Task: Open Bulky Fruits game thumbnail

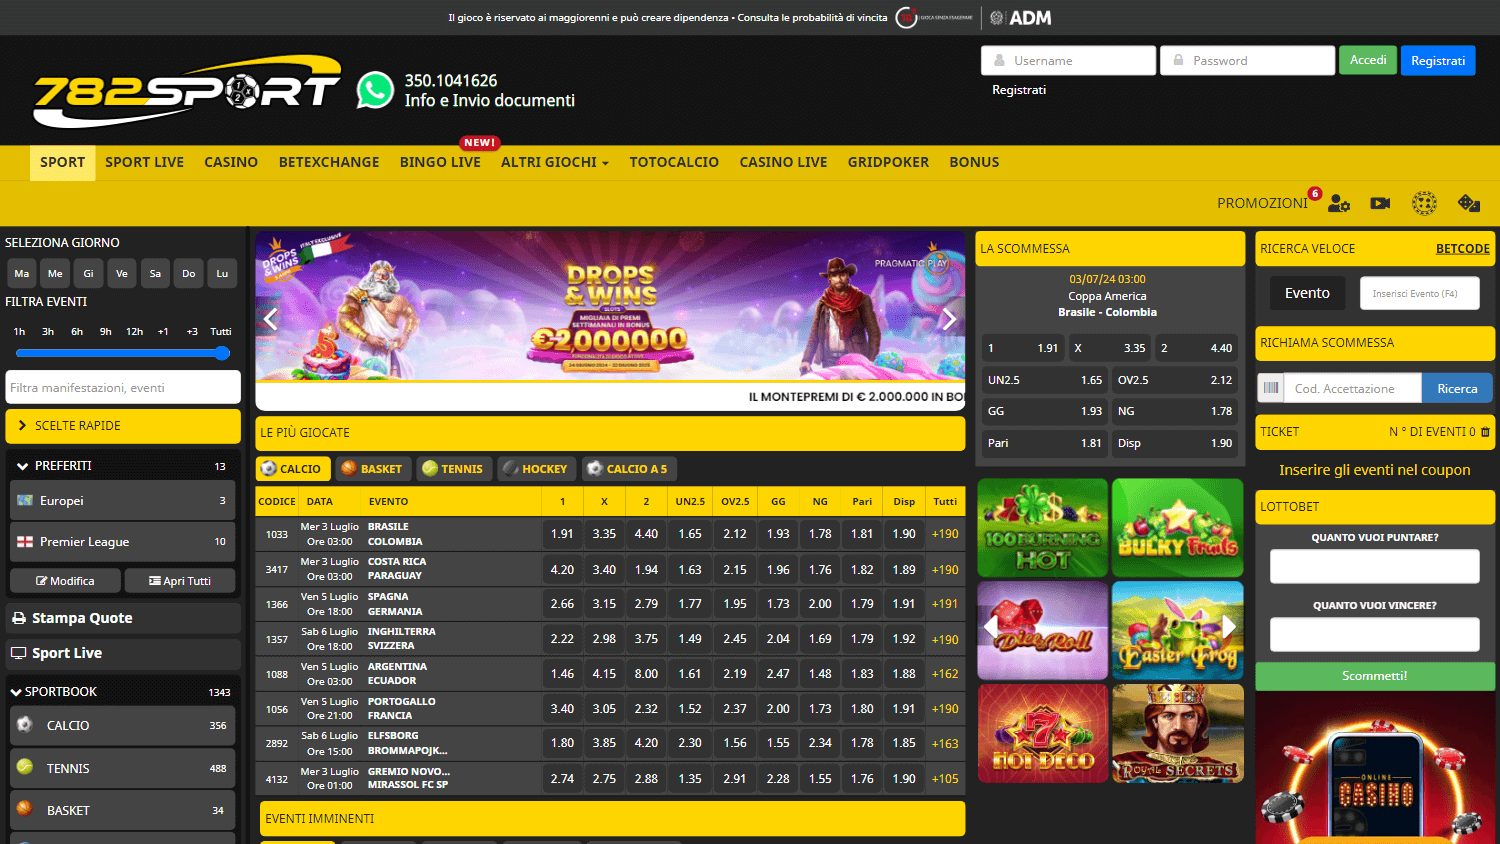Action: 1178,528
